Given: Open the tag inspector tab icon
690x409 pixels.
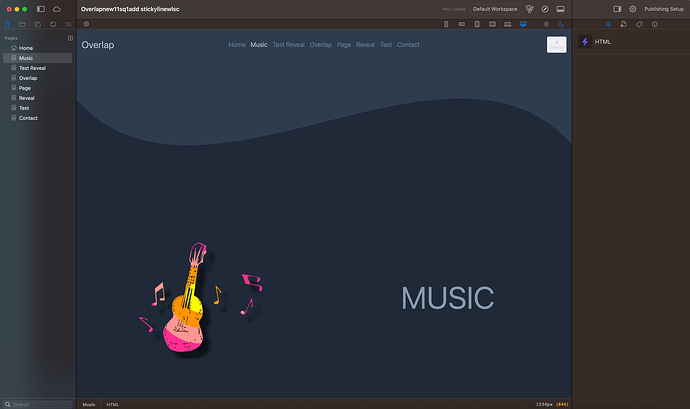Looking at the screenshot, I should click(639, 24).
